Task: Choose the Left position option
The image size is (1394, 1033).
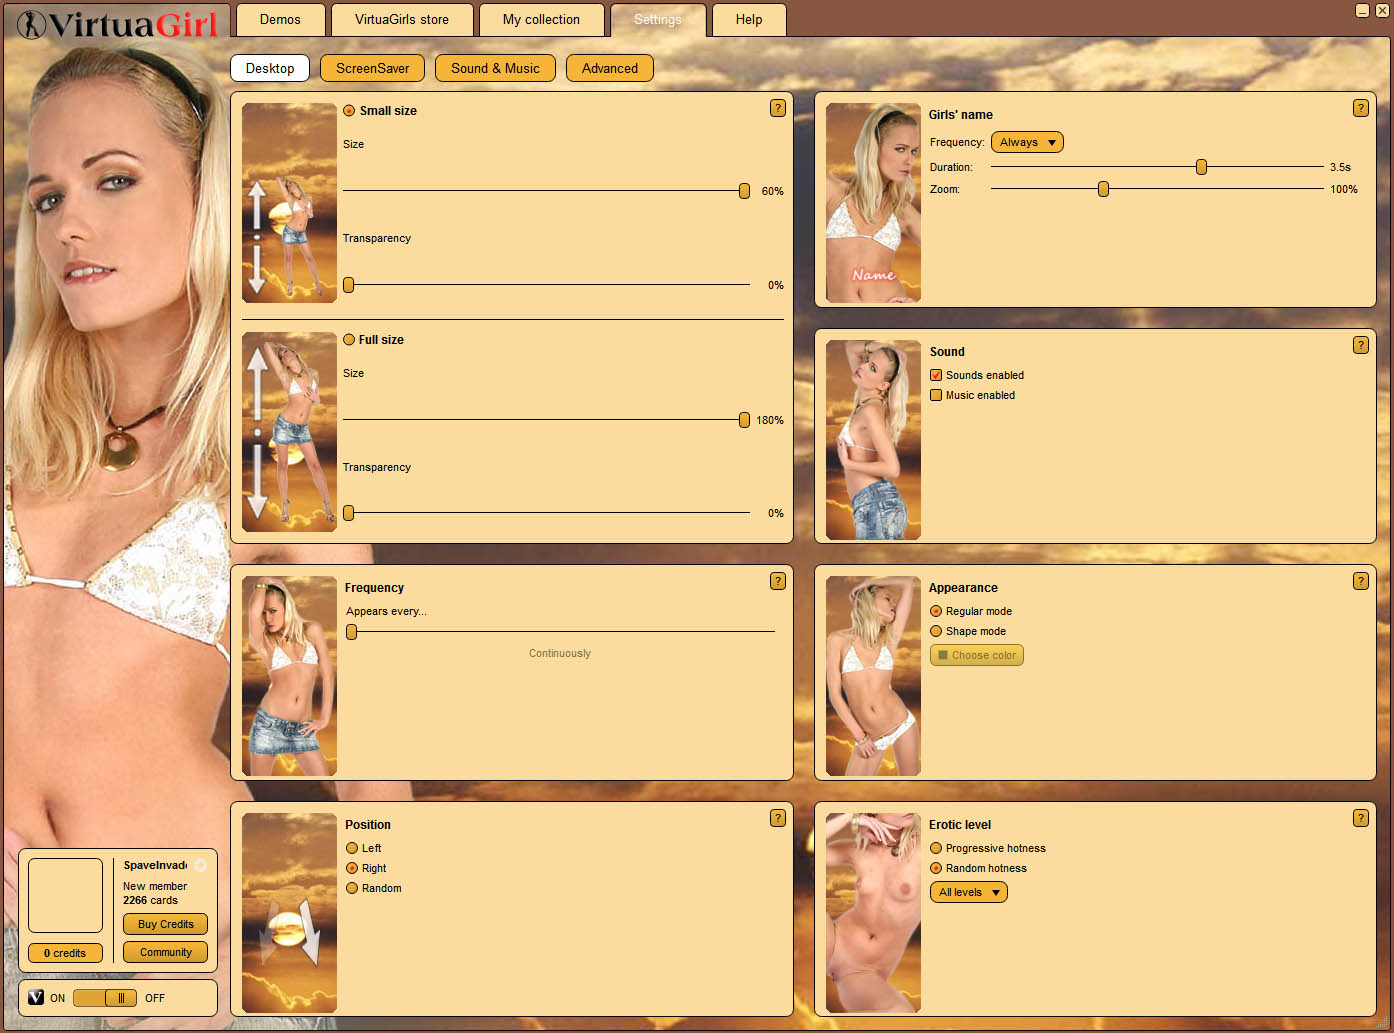Action: 352,848
